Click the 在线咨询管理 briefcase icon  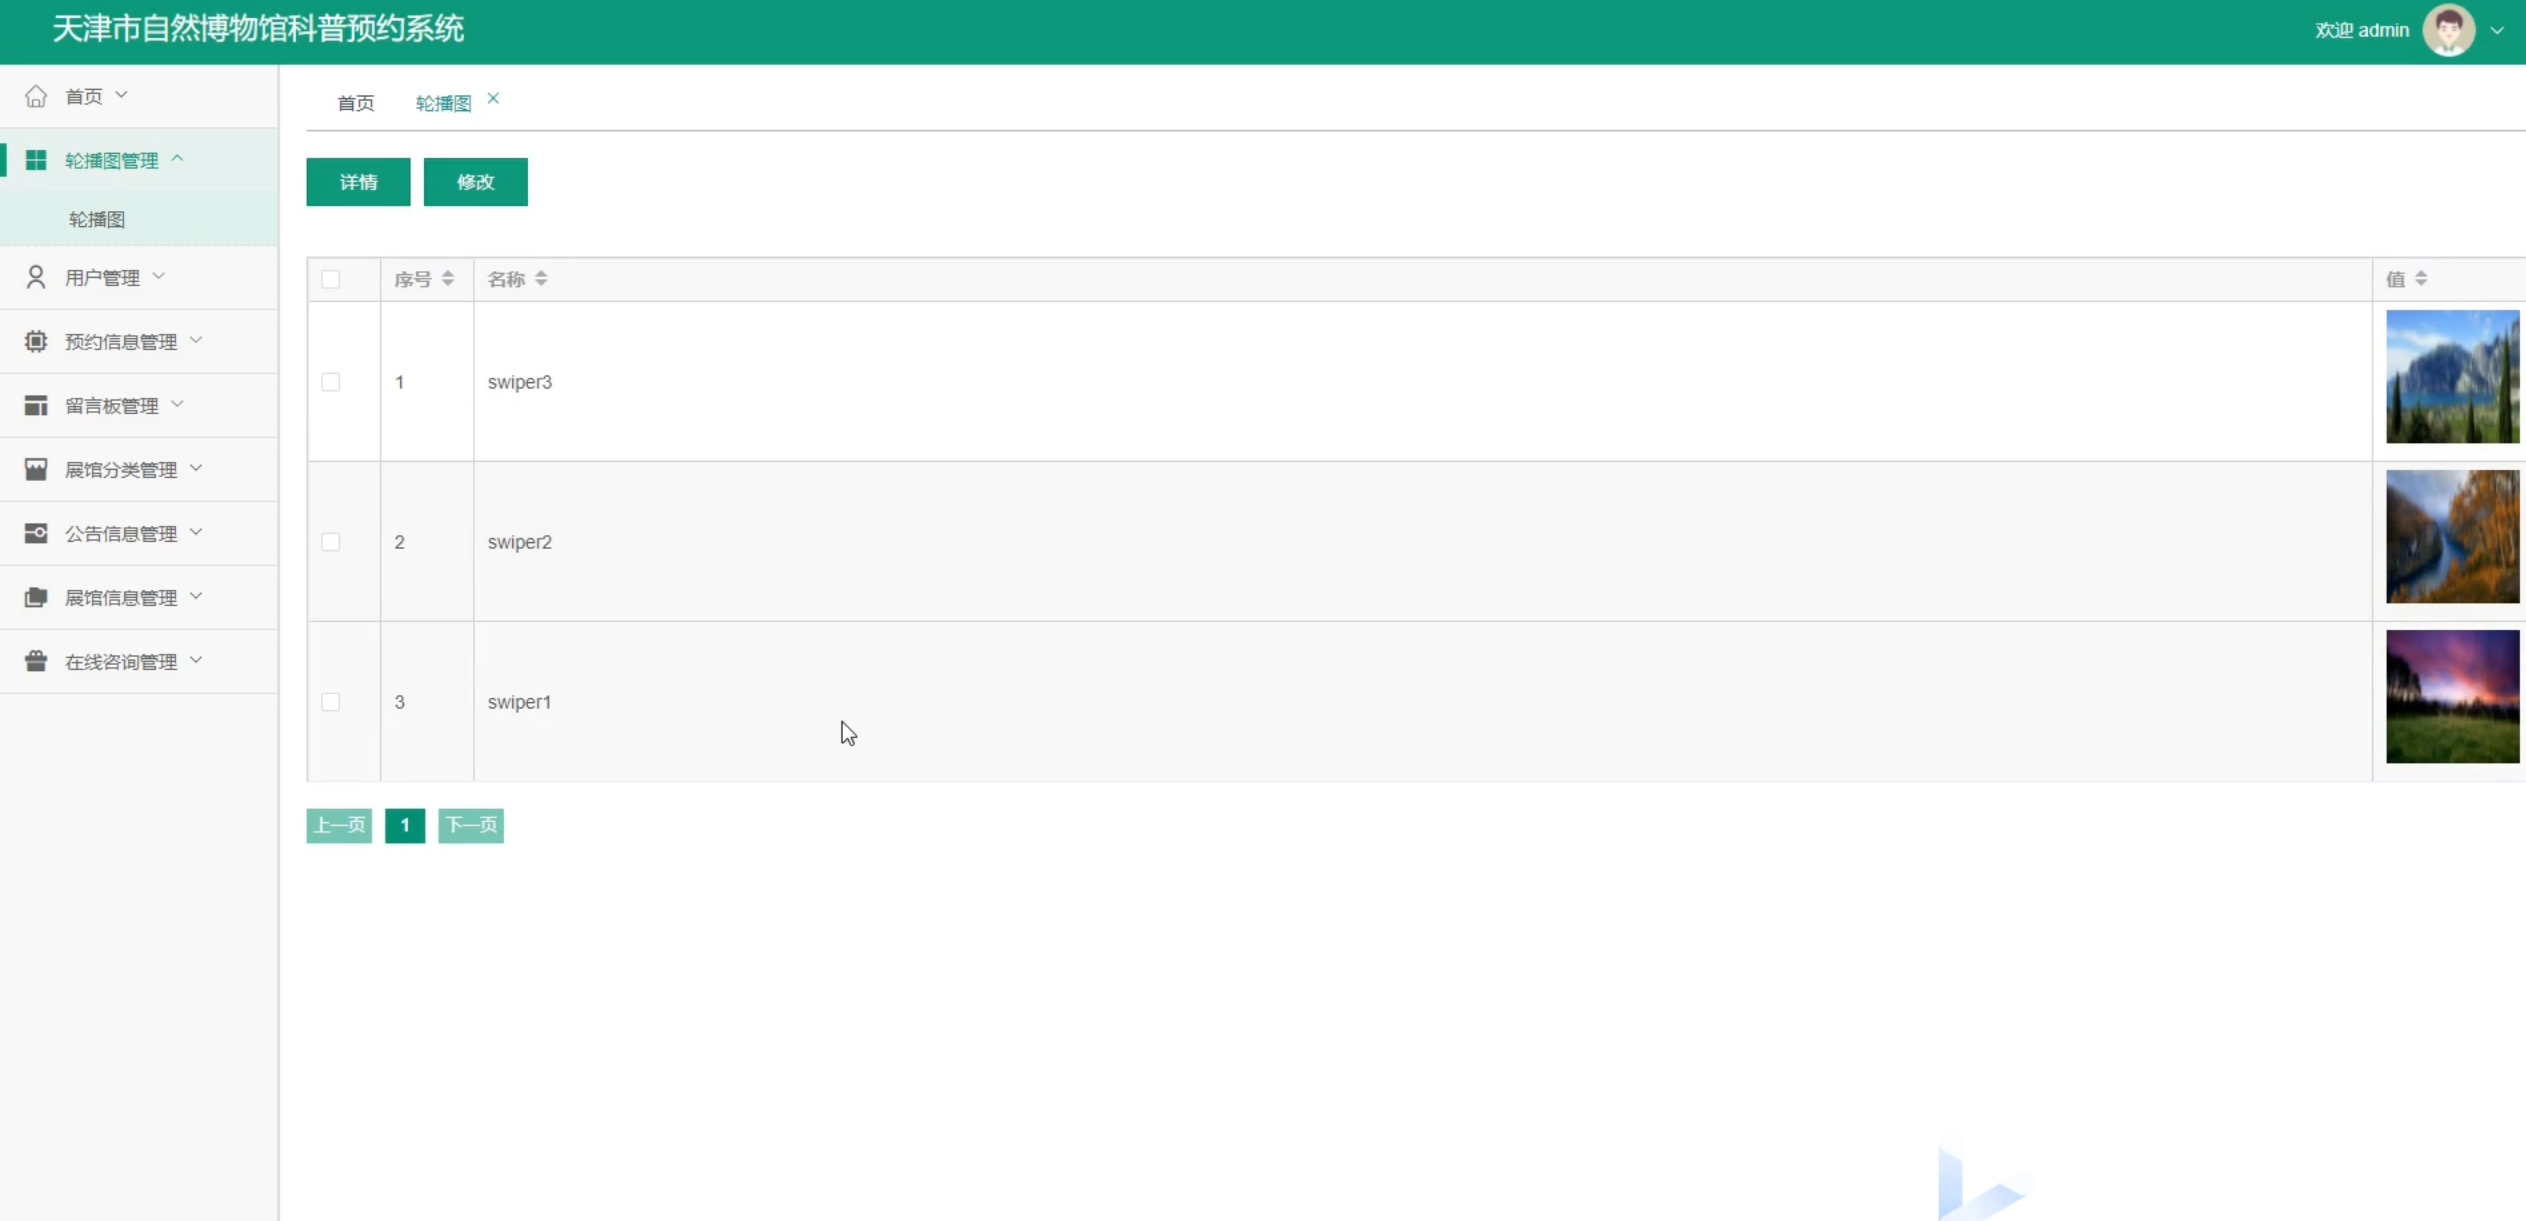(36, 661)
